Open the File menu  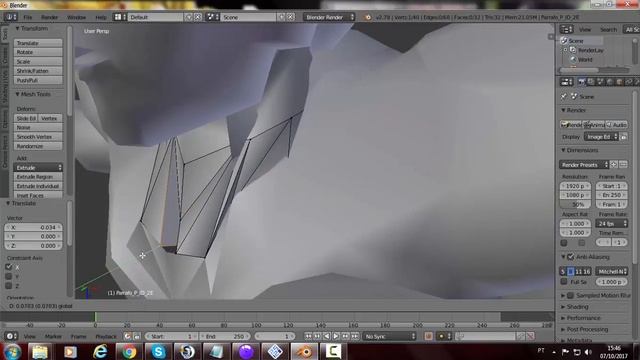coord(27,17)
